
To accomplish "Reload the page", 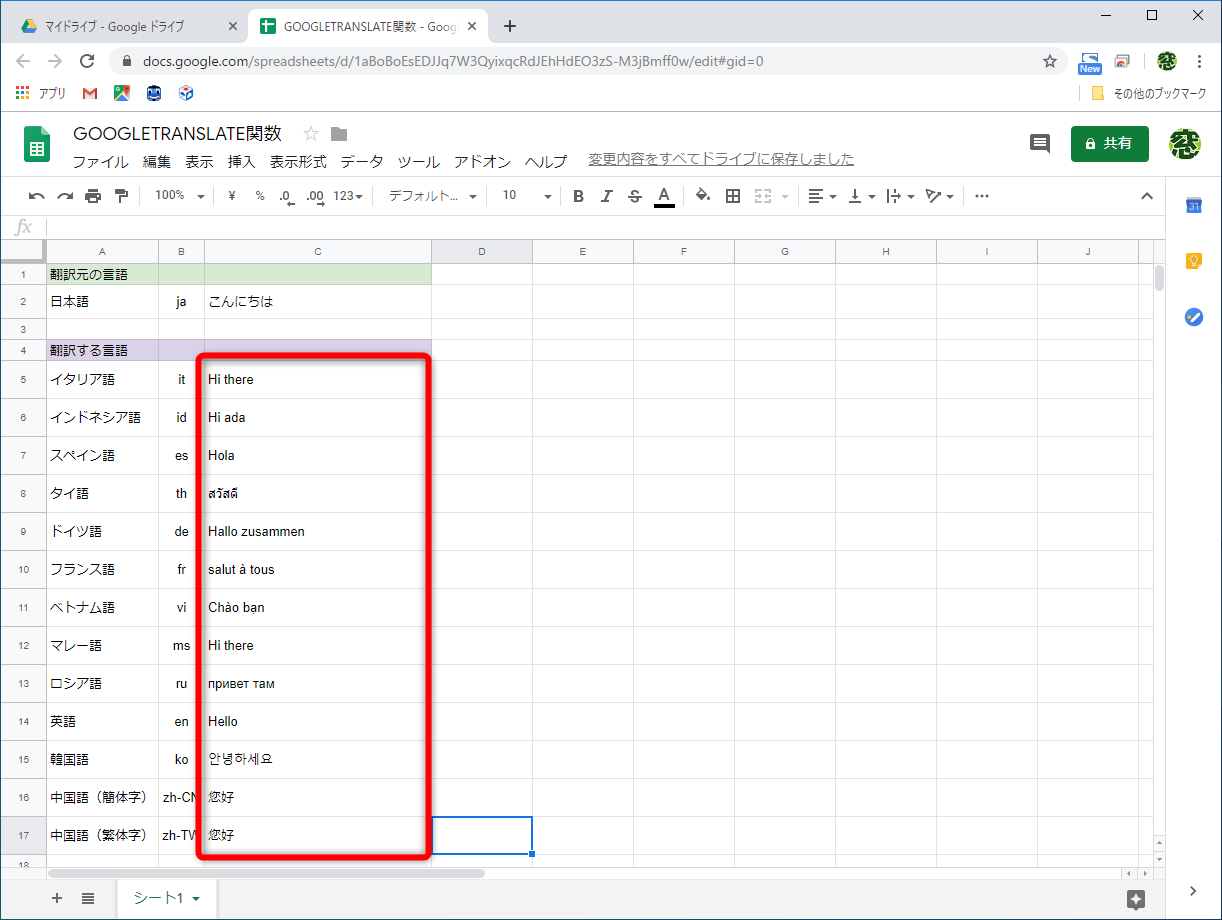I will (x=87, y=61).
